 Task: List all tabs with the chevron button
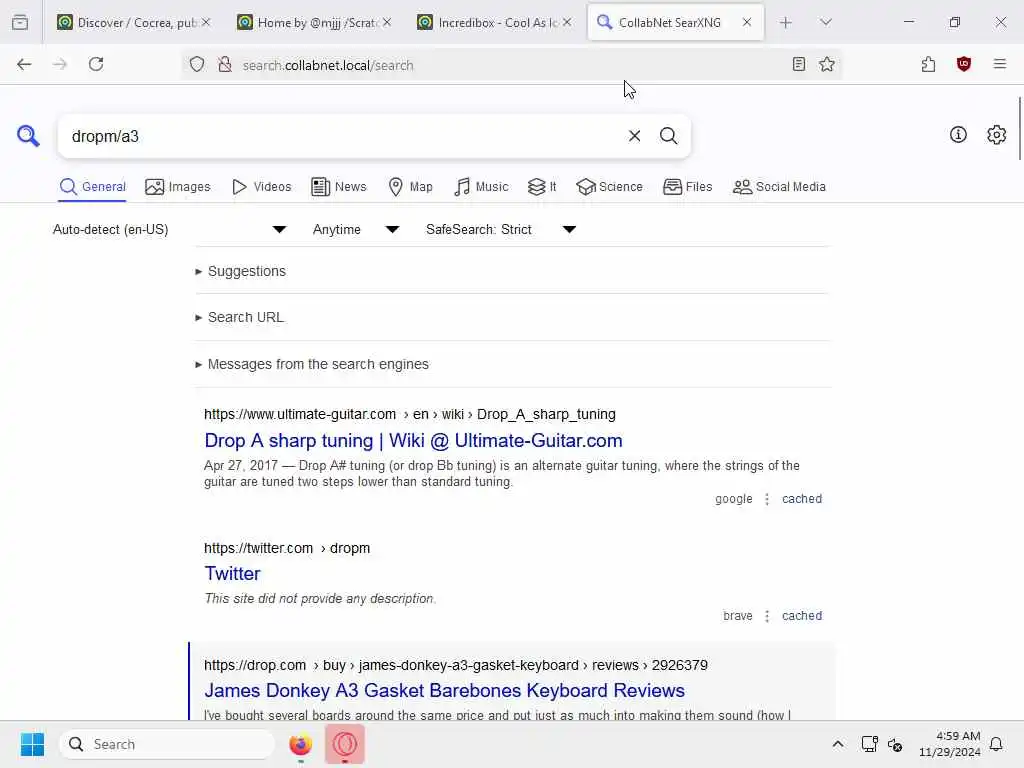pos(825,22)
